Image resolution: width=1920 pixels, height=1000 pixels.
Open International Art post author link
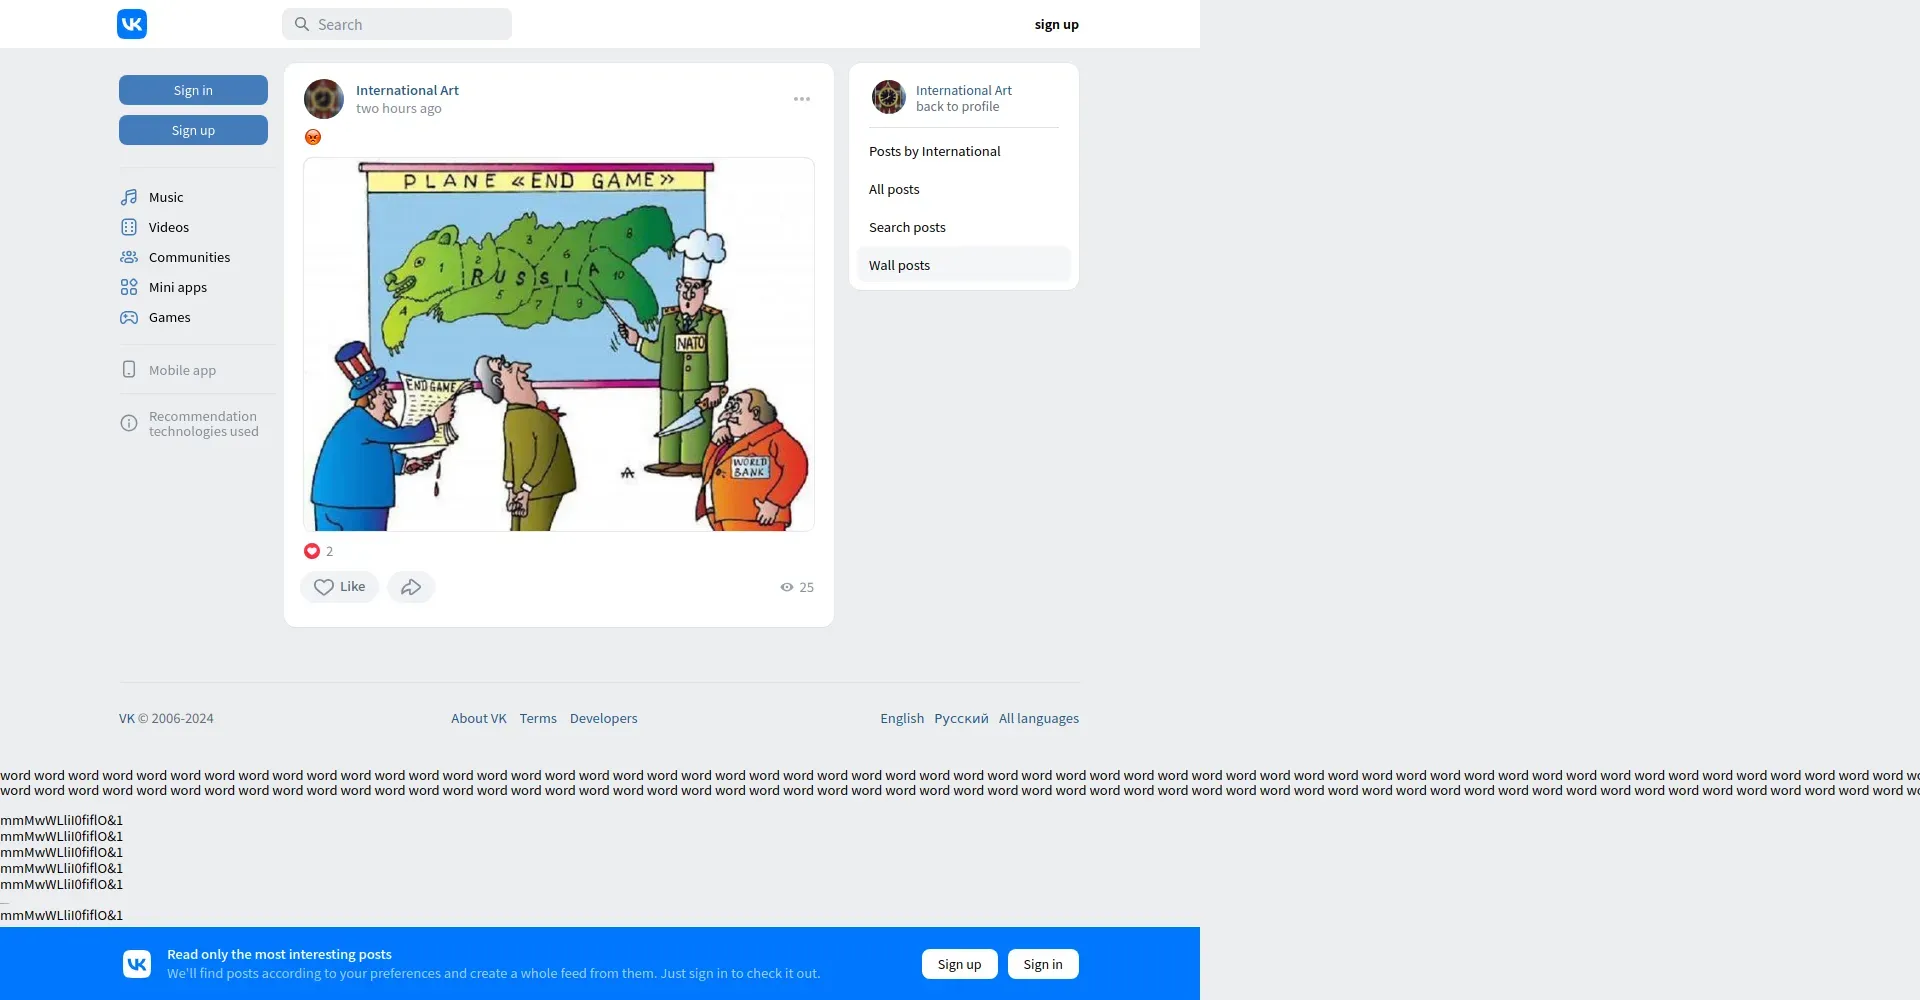pyautogui.click(x=407, y=90)
